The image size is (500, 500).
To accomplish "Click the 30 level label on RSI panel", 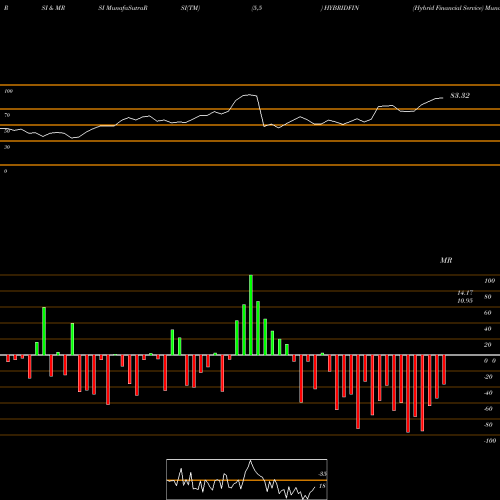I will (7, 147).
